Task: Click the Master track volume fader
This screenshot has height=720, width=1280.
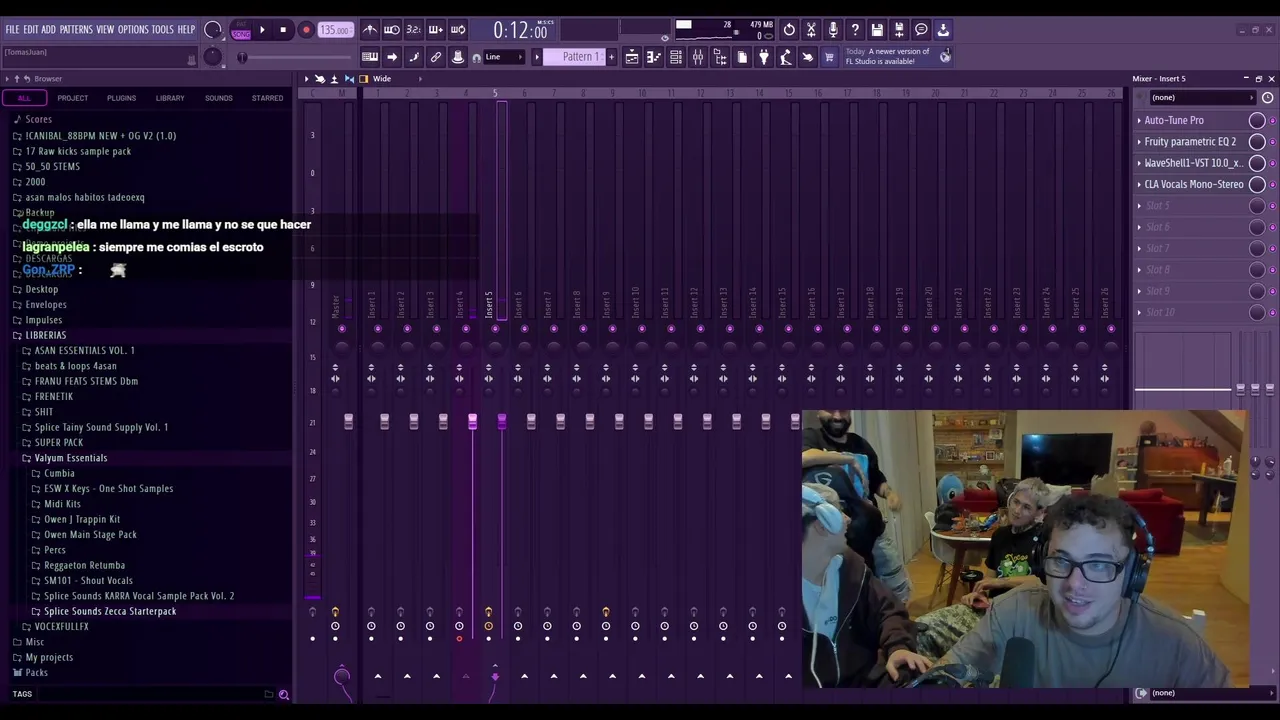Action: 348,423
